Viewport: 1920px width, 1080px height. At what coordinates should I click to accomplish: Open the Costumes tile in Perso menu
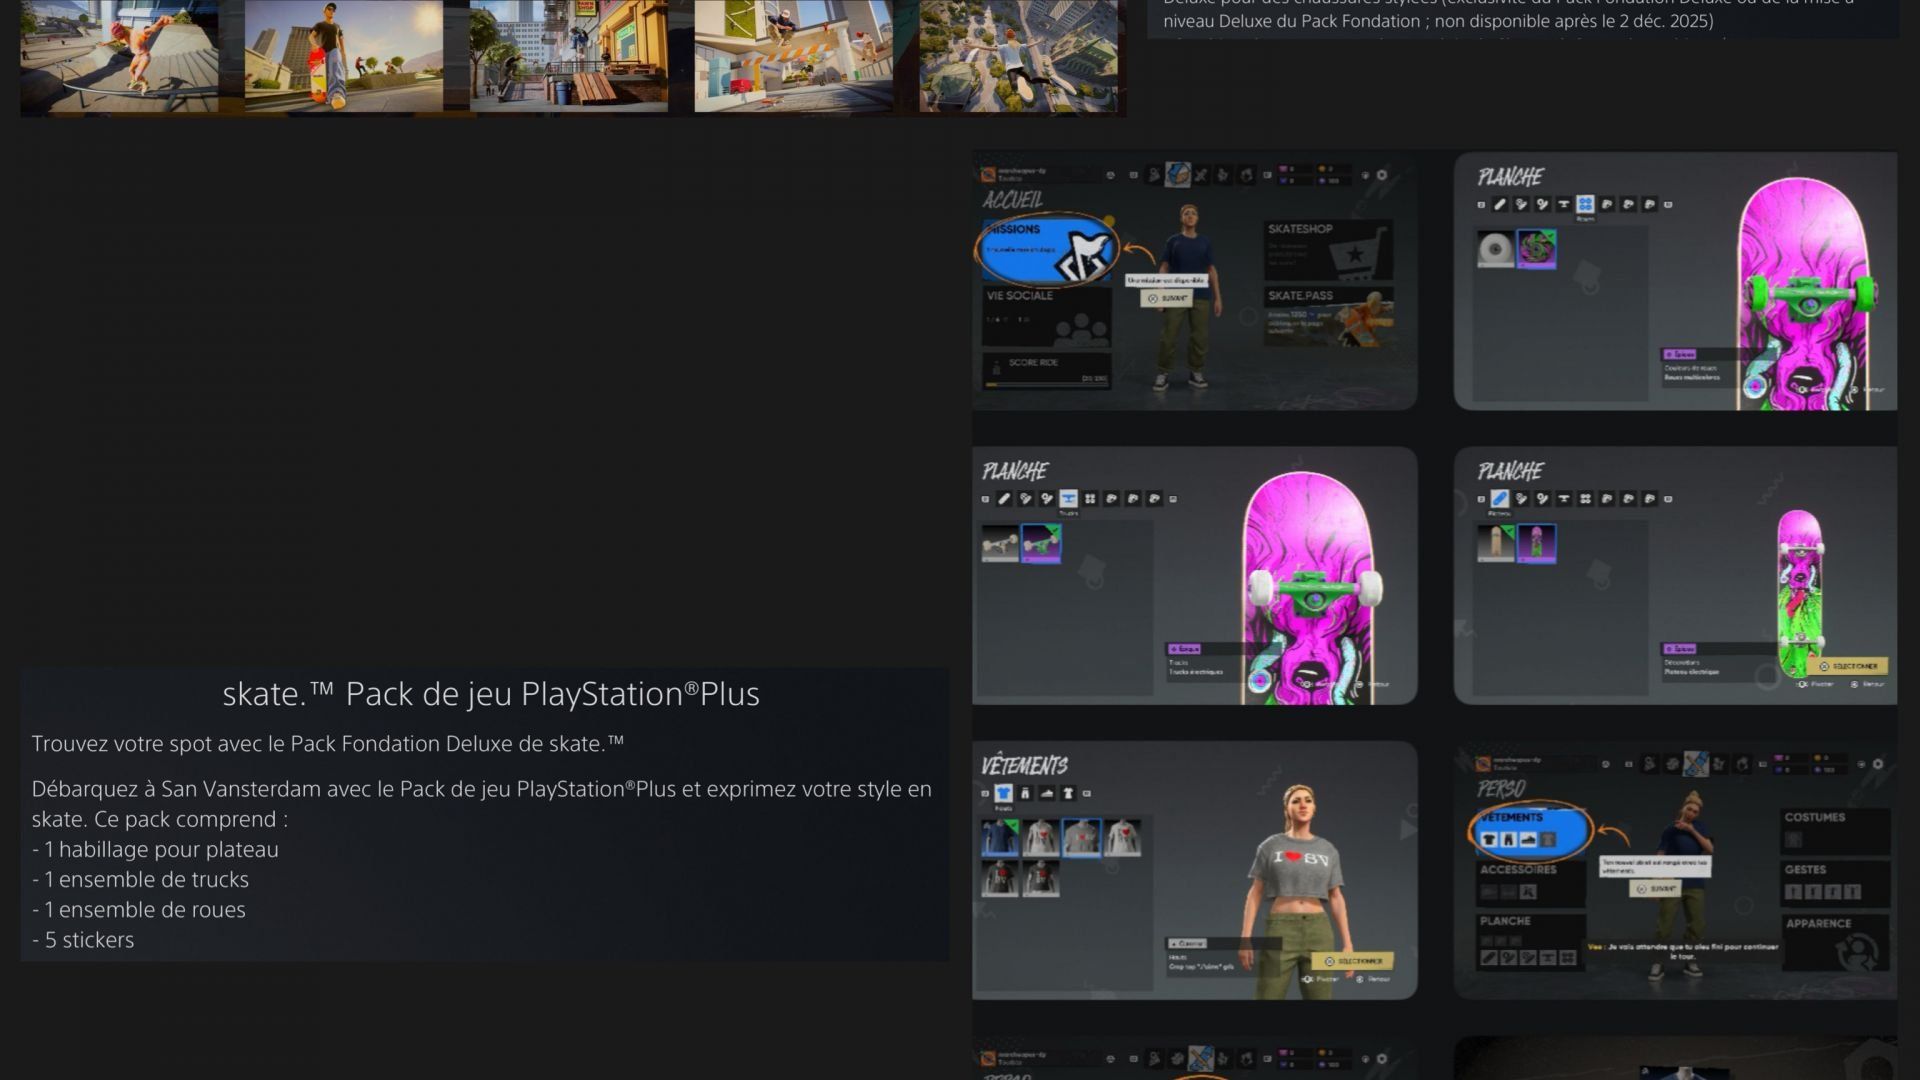[1836, 829]
